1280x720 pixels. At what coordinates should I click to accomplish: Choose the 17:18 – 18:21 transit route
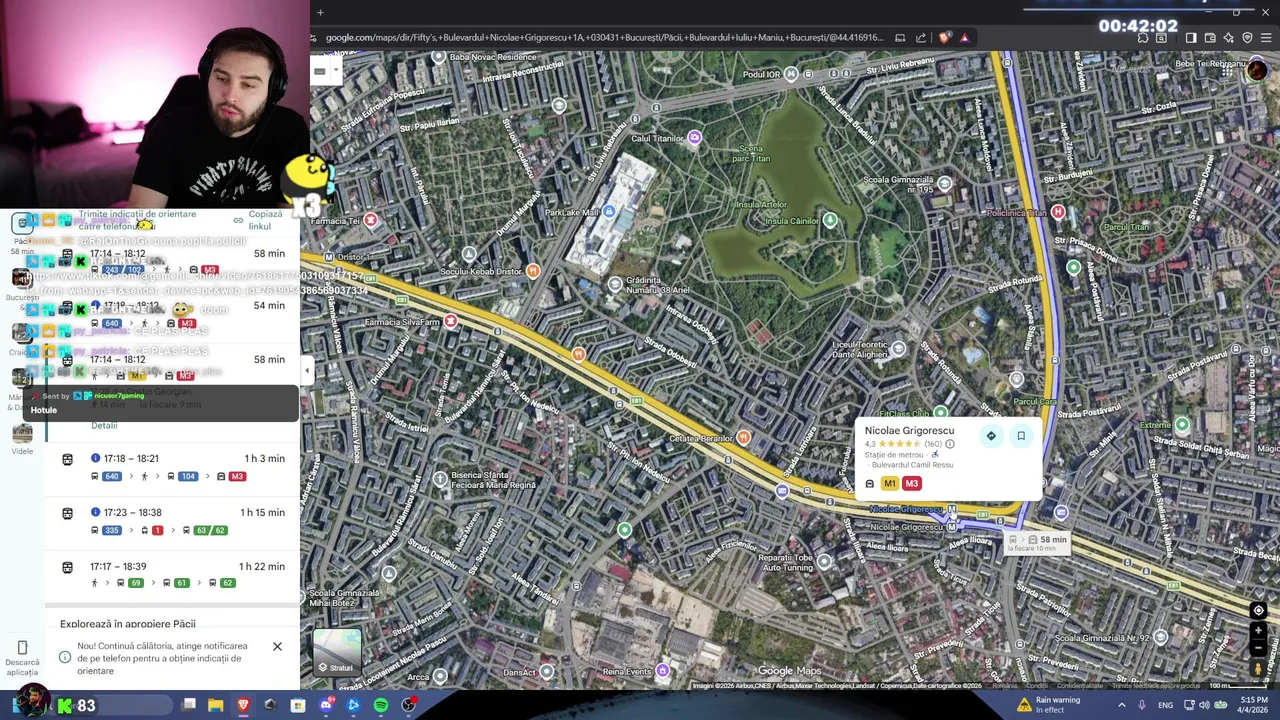(172, 467)
